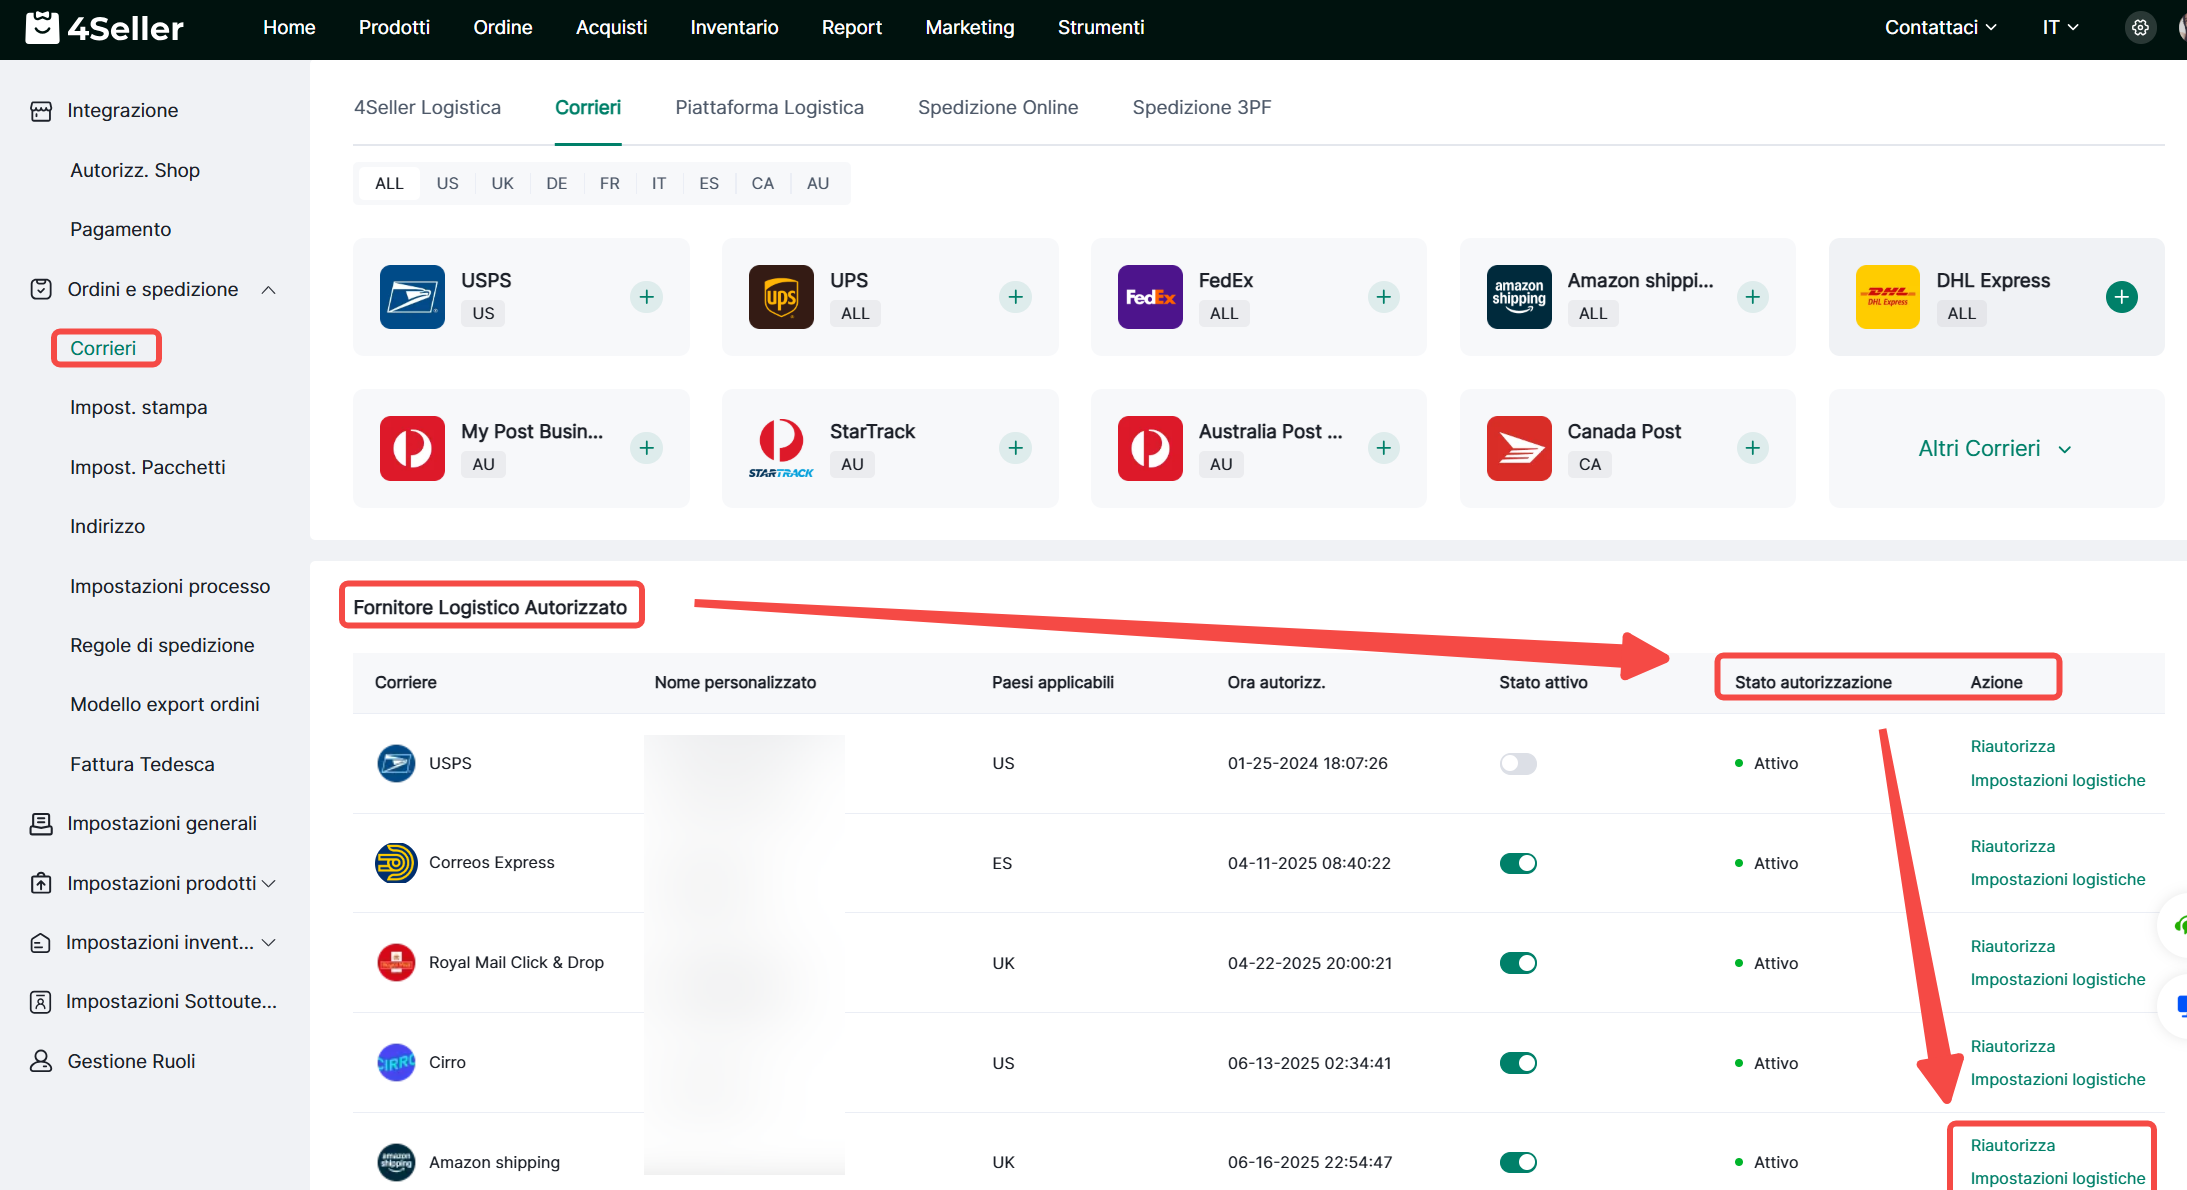Open settings gear icon in top bar
Viewport: 2187px width, 1190px height.
pos(2139,28)
